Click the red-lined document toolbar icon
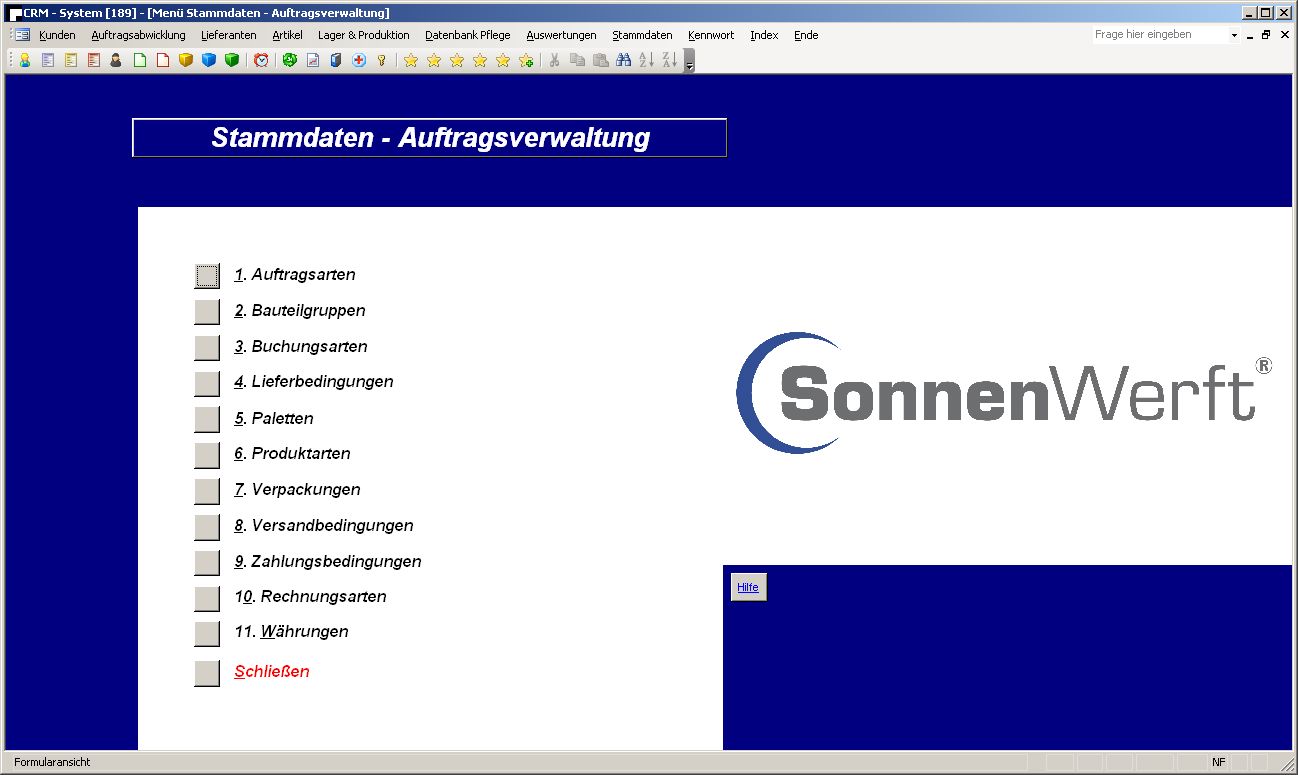This screenshot has width=1298, height=775. [94, 60]
